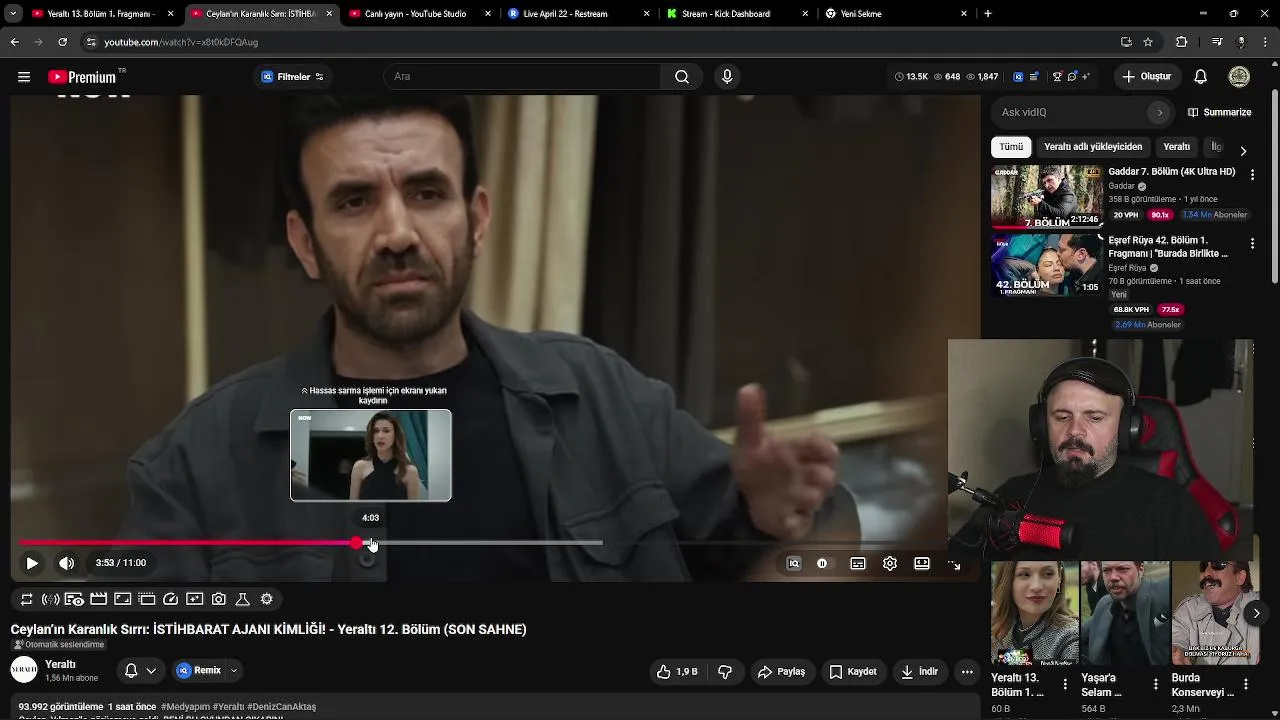Download the video with İndir
This screenshot has height=720, width=1280.
[x=919, y=672]
